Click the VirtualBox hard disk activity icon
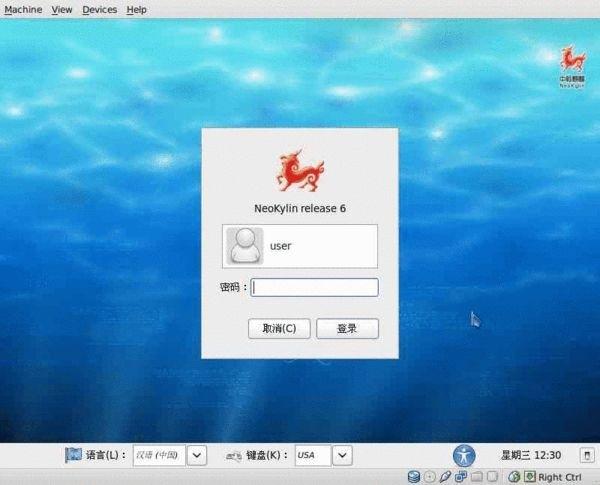 pos(414,477)
